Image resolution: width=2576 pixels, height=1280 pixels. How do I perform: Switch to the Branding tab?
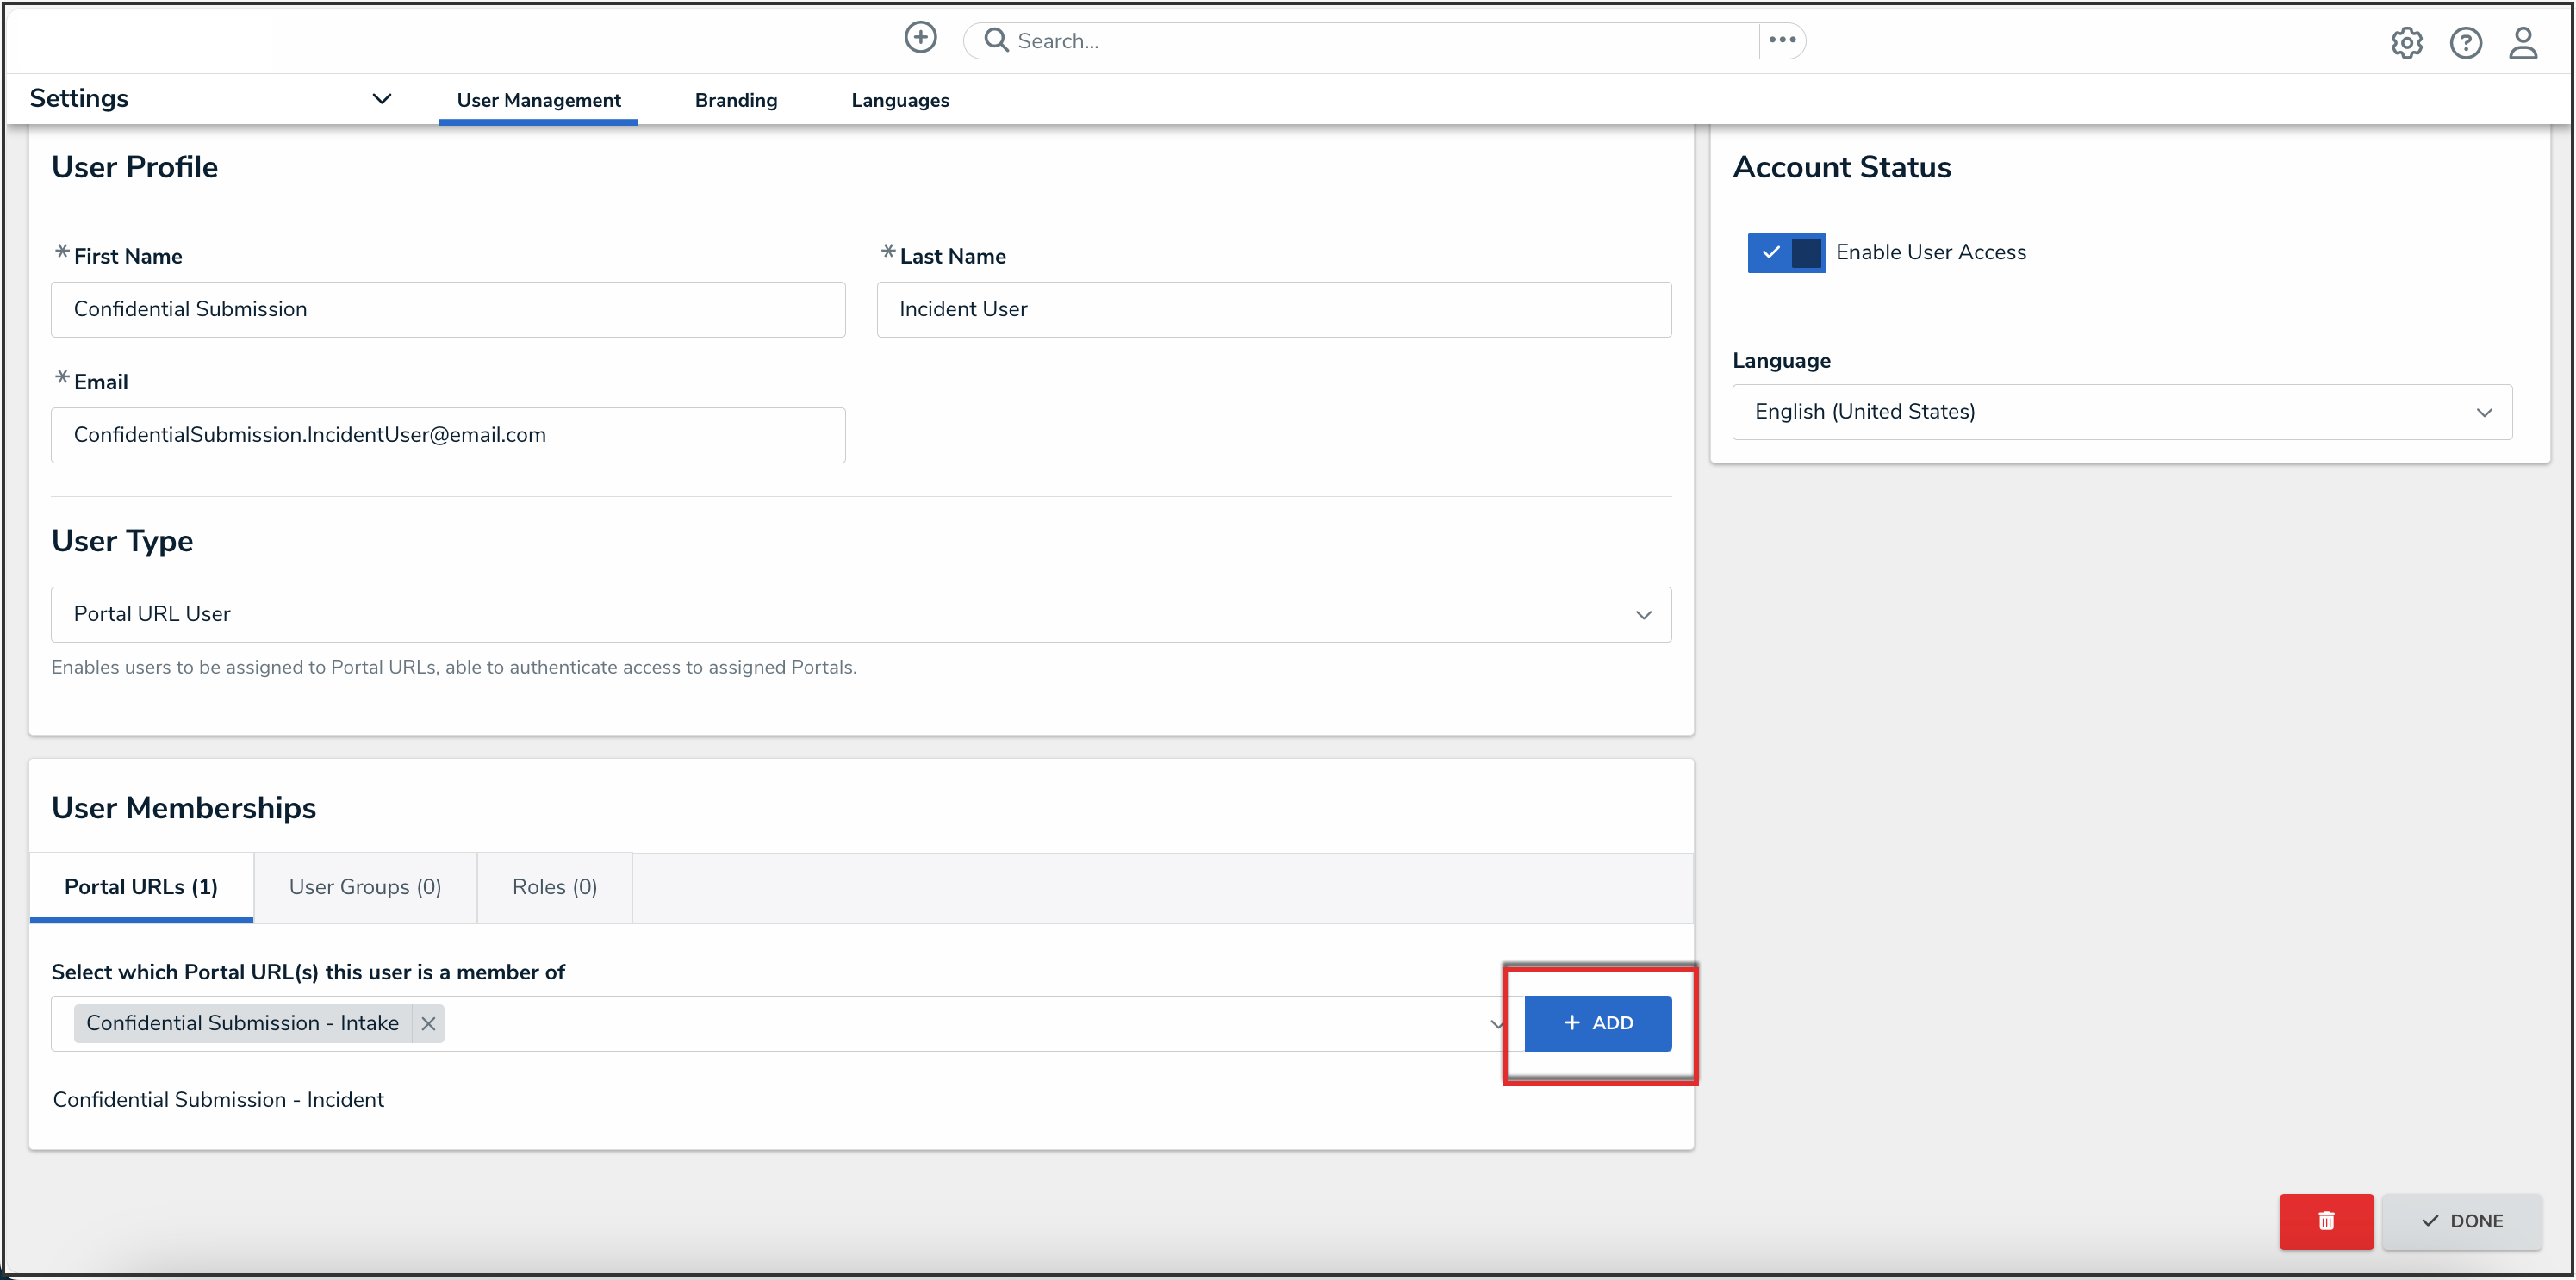[735, 100]
